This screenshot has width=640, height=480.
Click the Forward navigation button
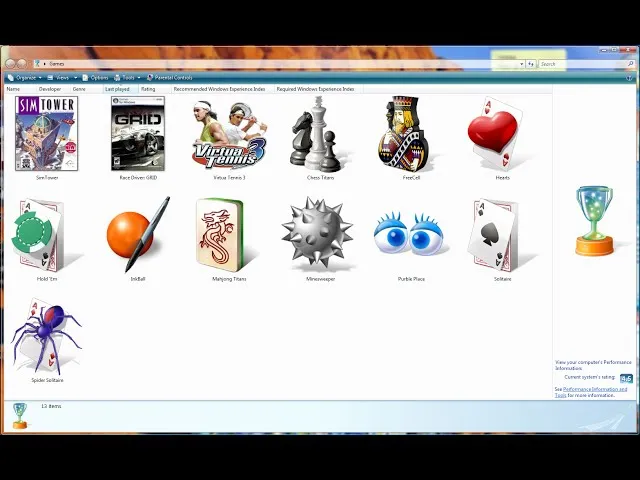click(22, 64)
